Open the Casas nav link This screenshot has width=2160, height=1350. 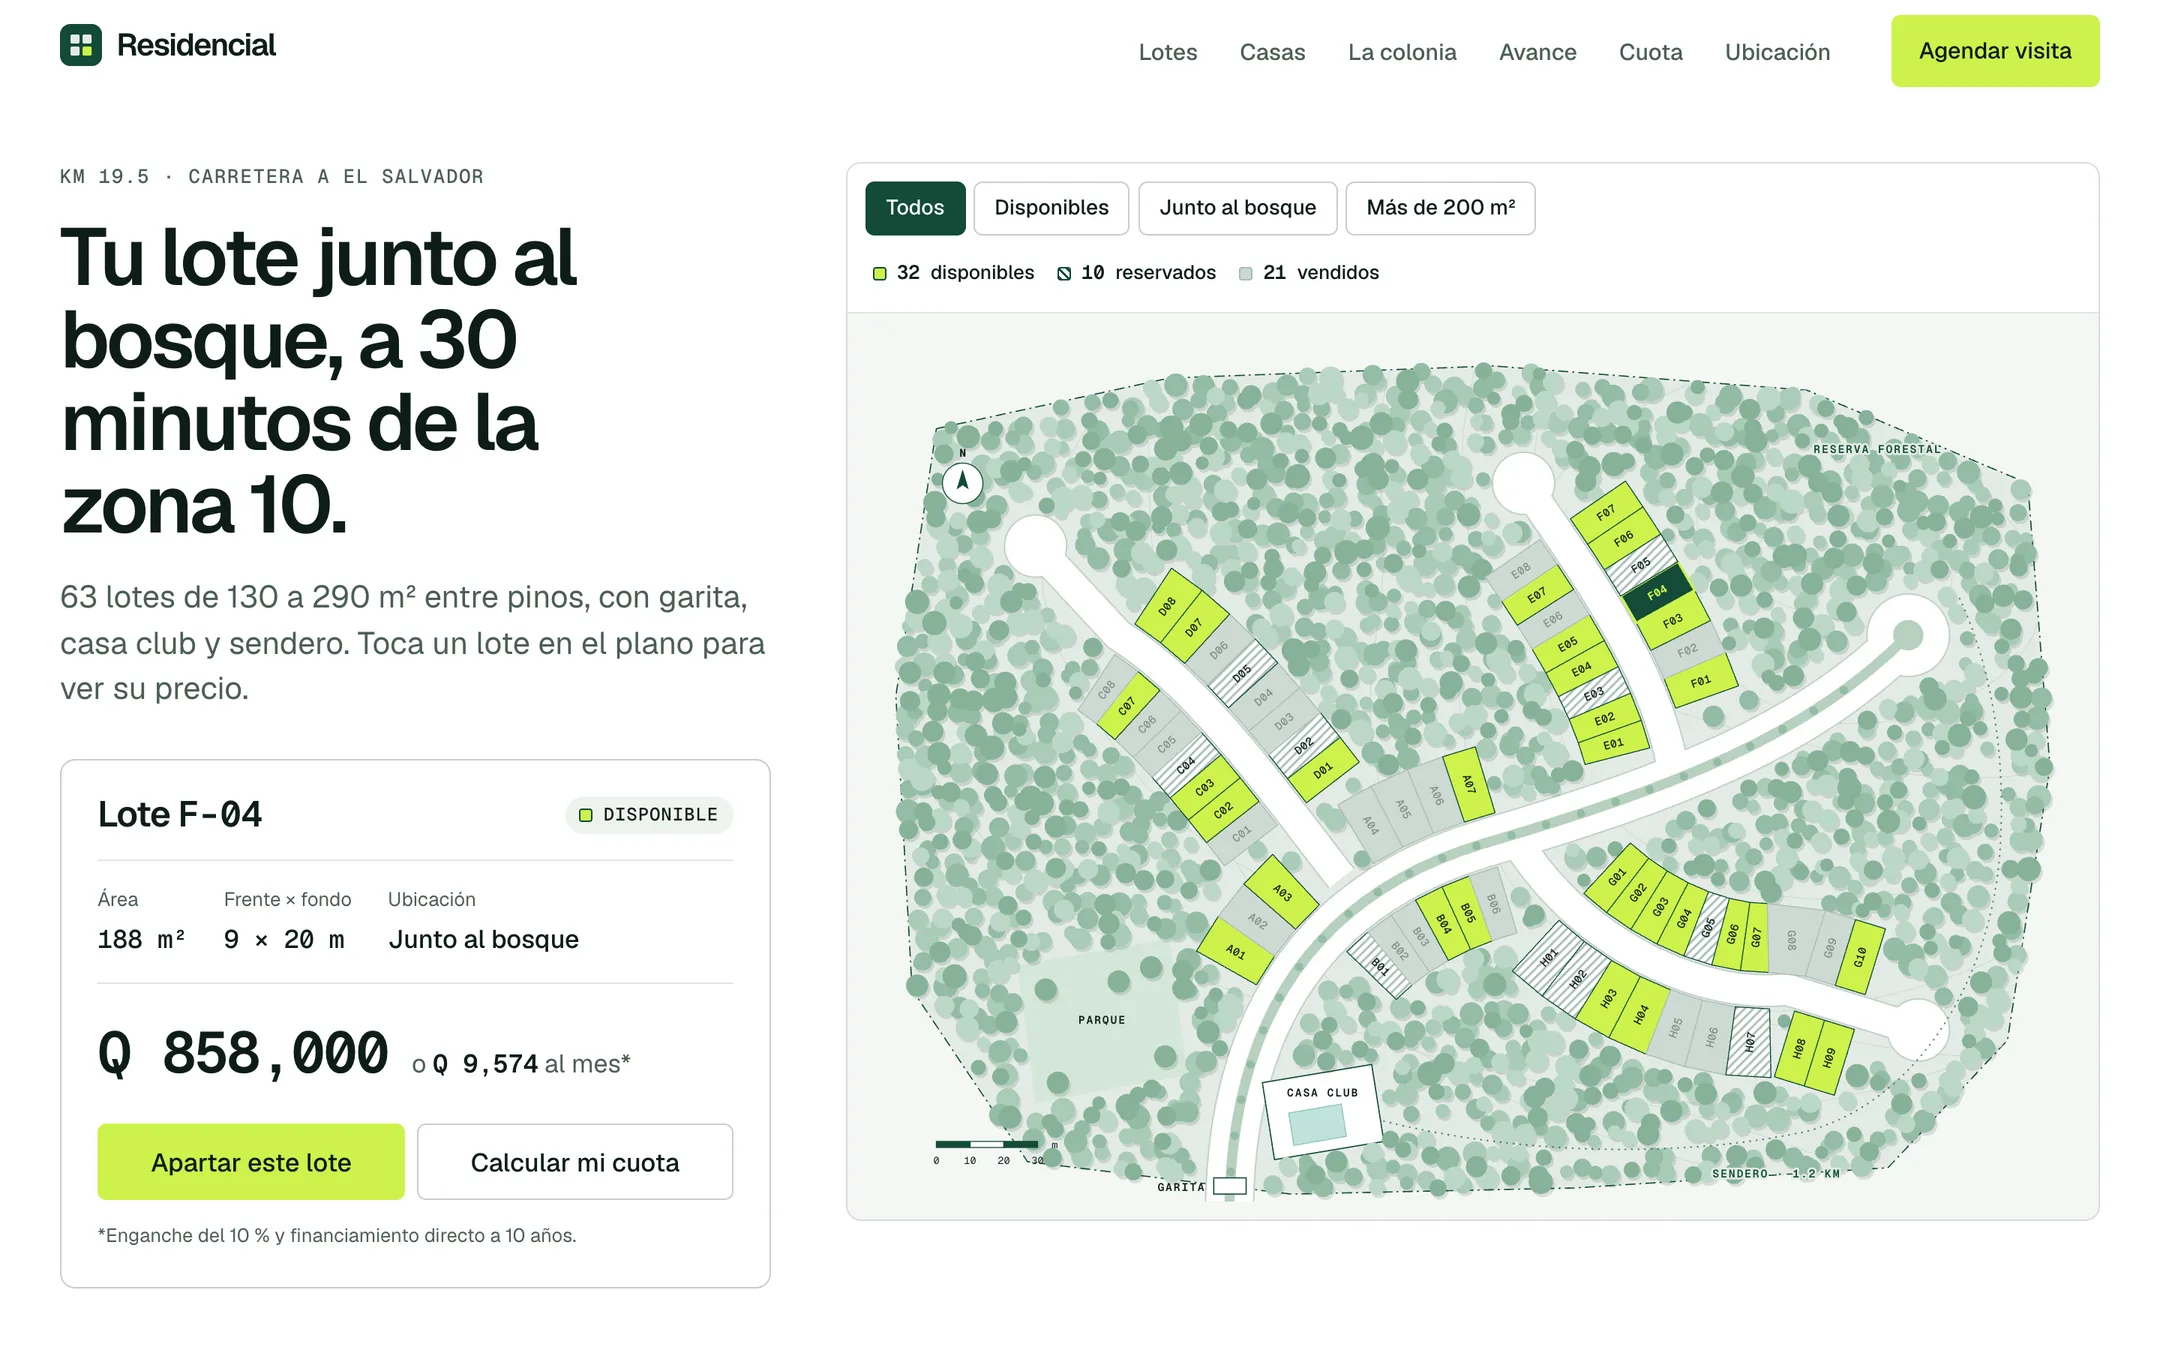pyautogui.click(x=1272, y=52)
